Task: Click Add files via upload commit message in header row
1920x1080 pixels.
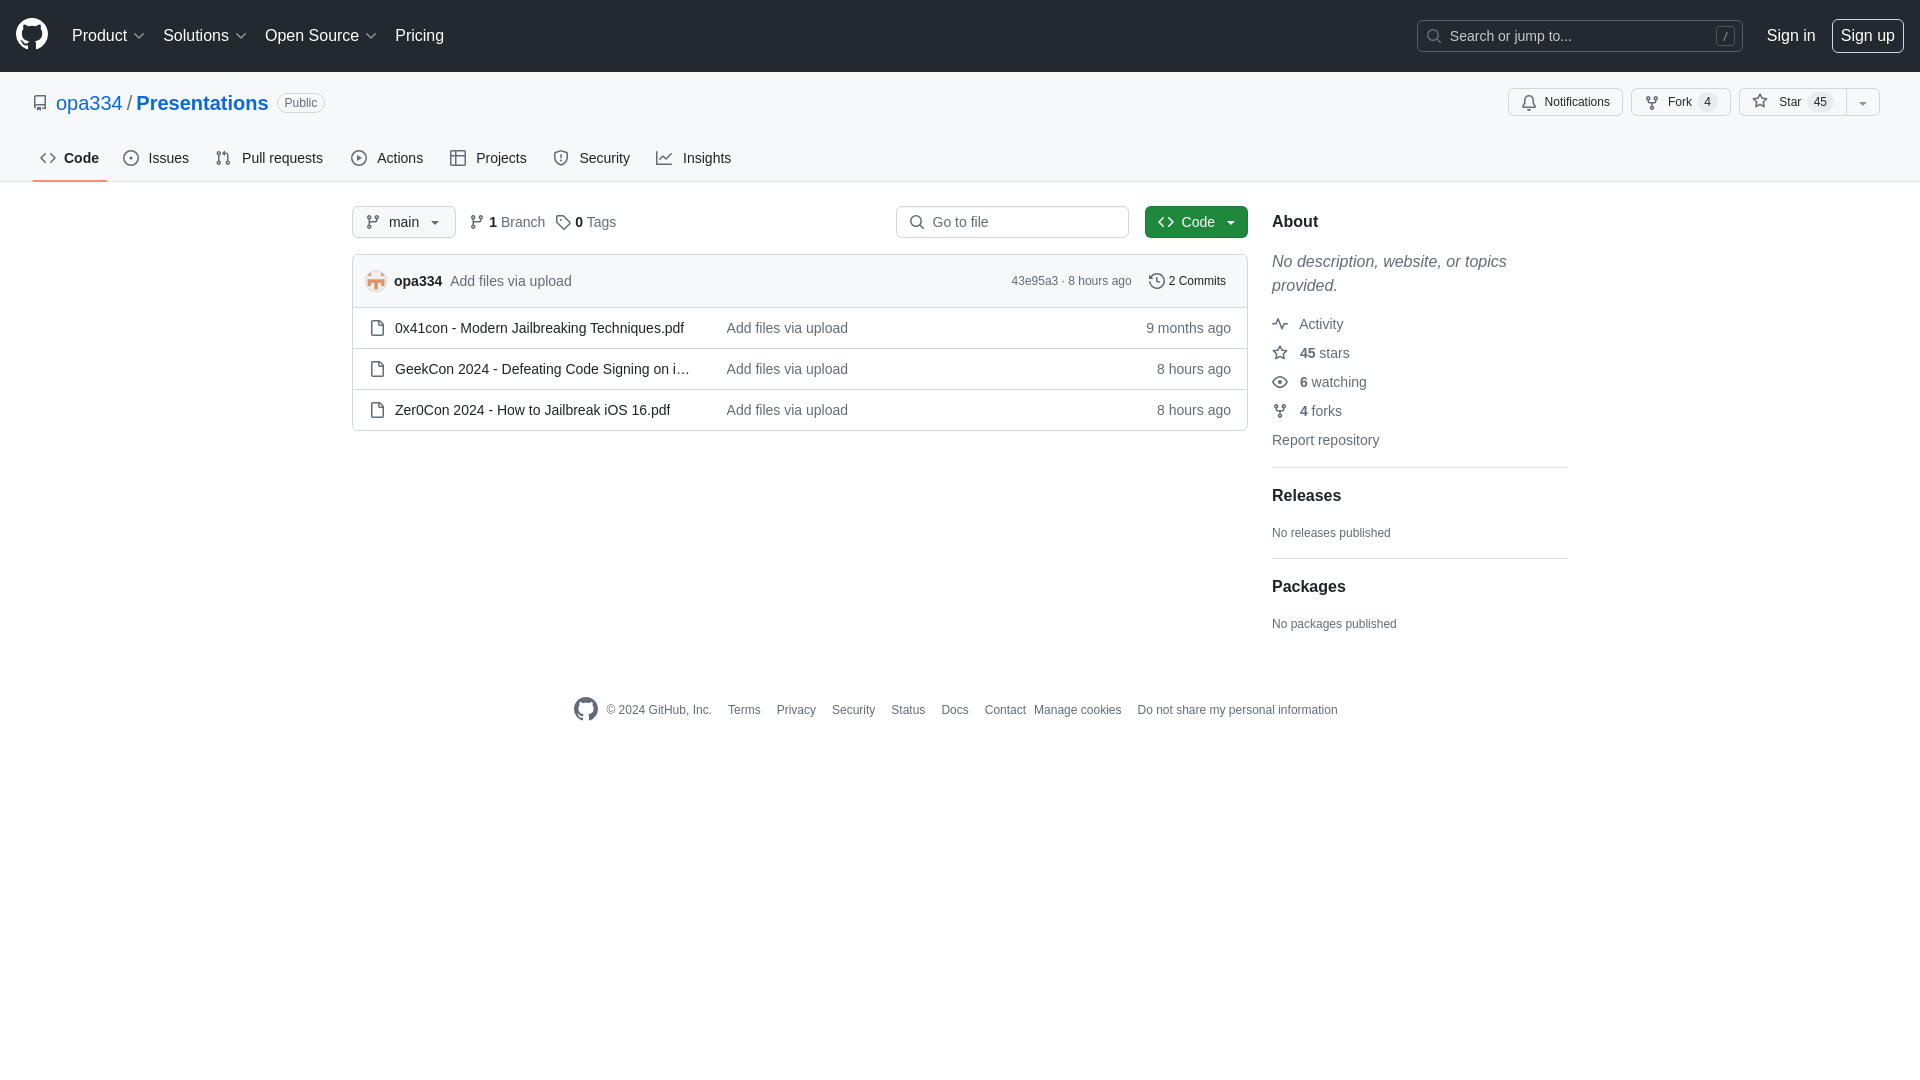Action: 511,281
